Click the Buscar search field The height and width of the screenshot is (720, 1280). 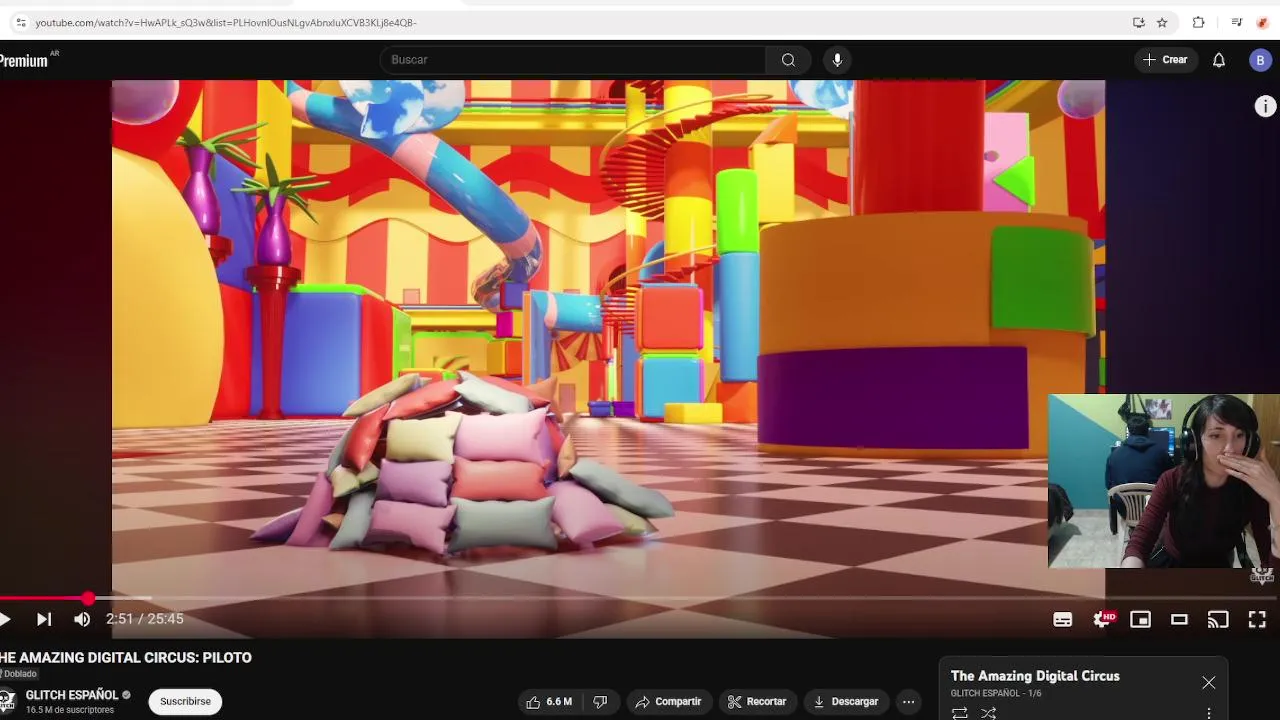574,60
